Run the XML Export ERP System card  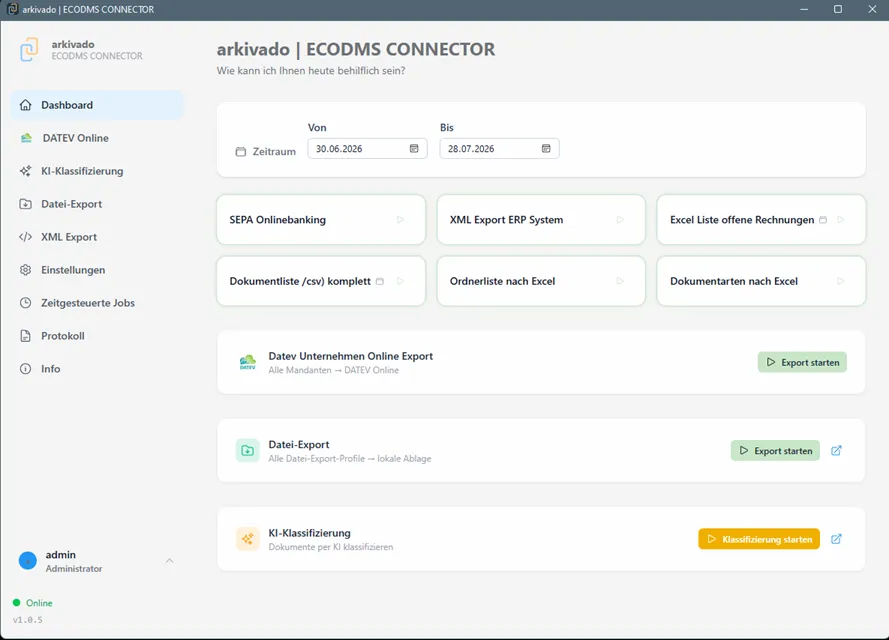[541, 219]
